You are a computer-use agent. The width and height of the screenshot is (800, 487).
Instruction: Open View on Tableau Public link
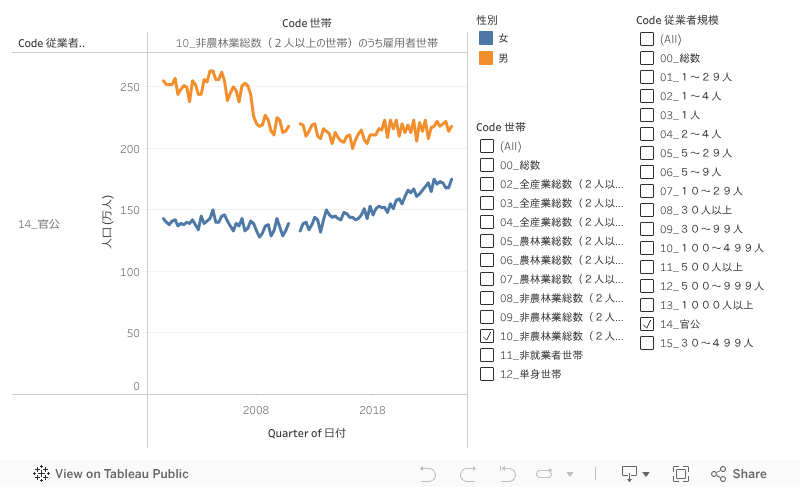tap(121, 474)
